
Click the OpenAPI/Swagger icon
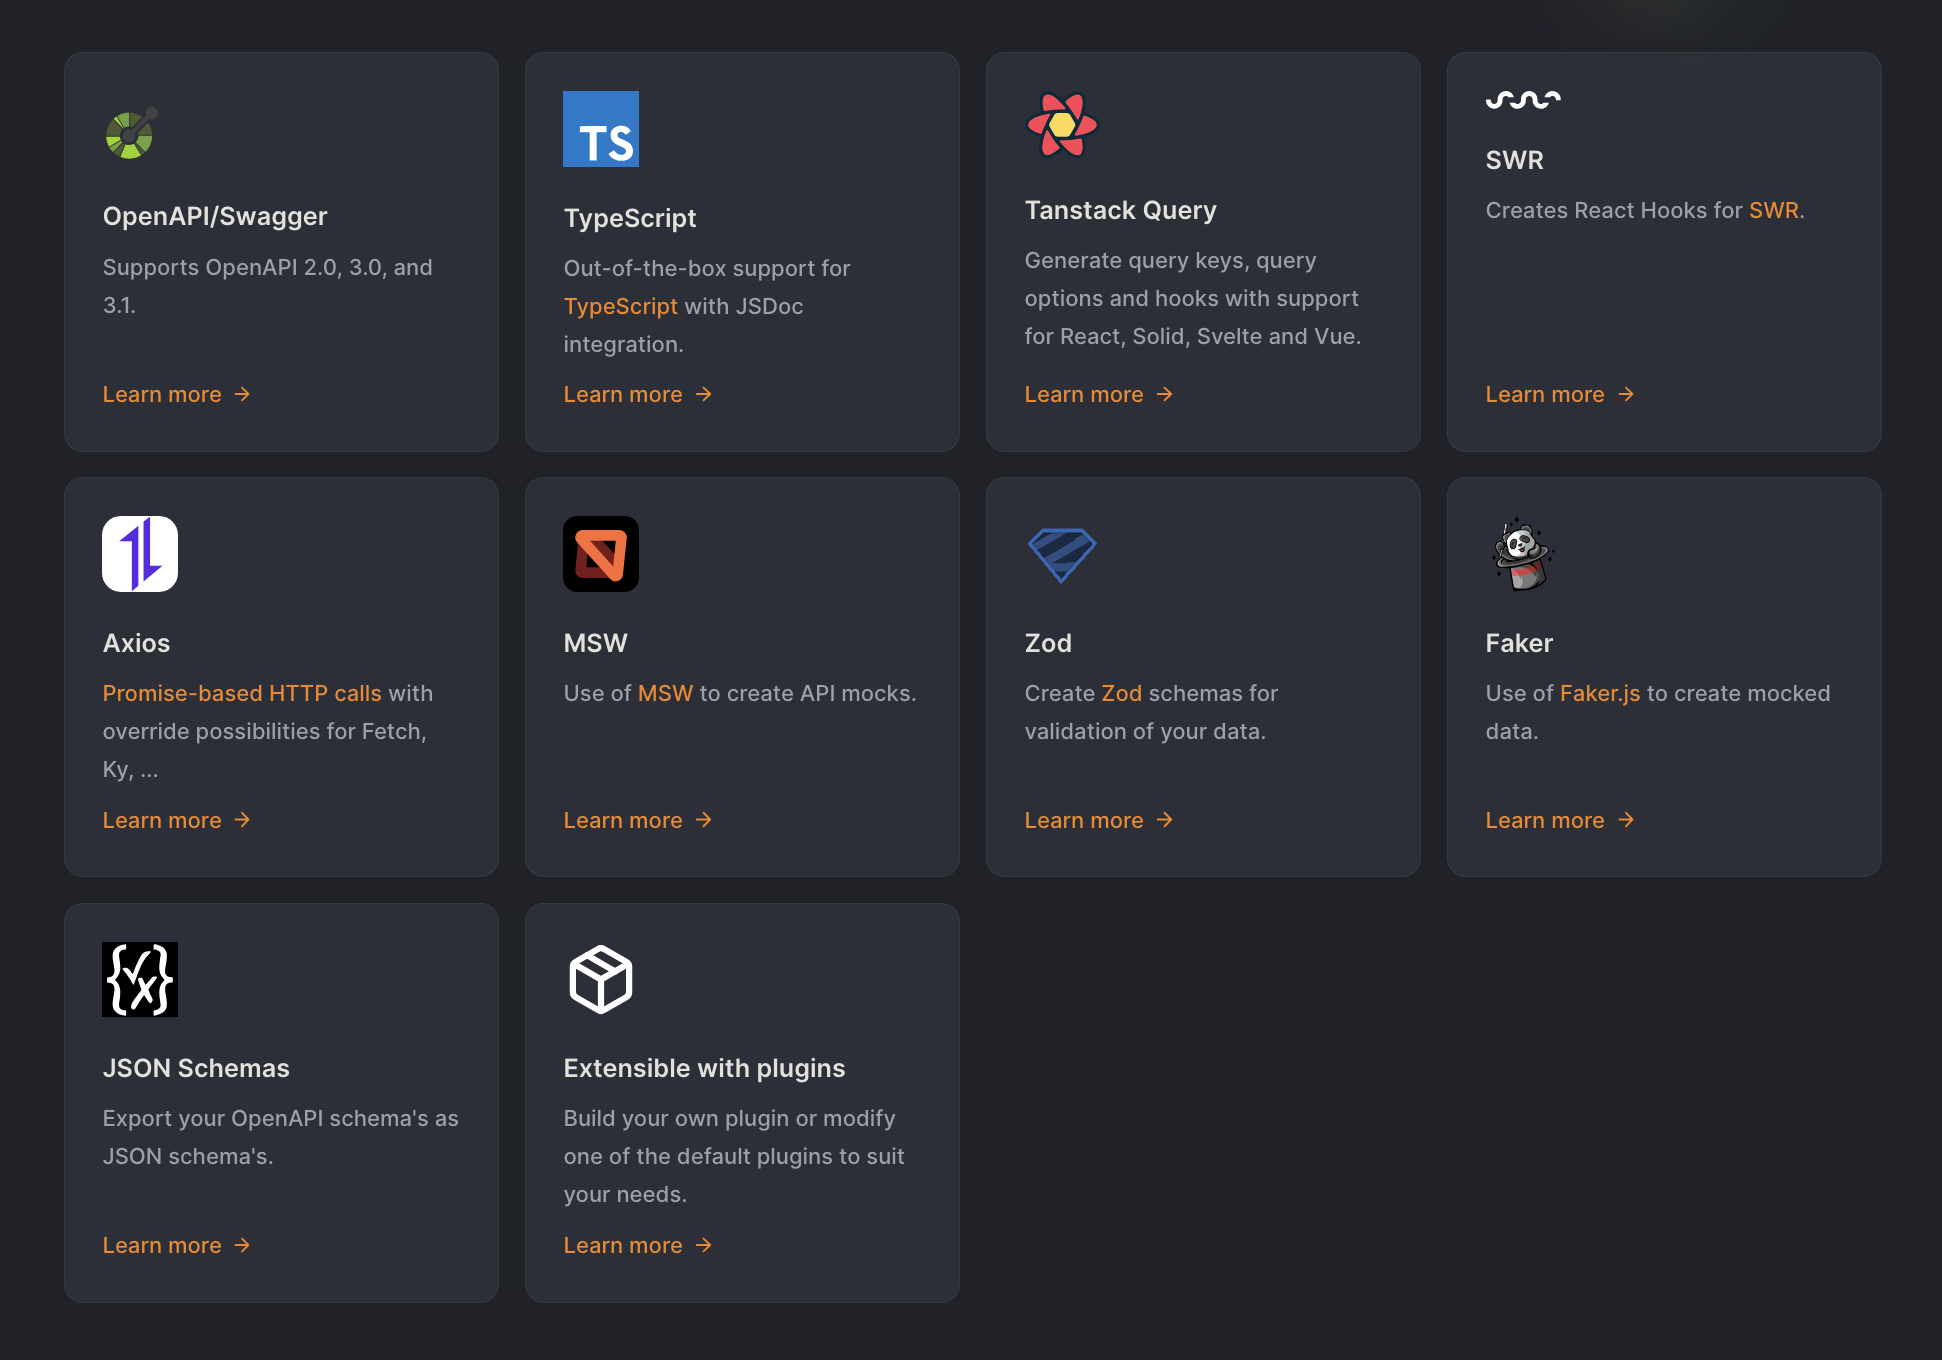131,131
